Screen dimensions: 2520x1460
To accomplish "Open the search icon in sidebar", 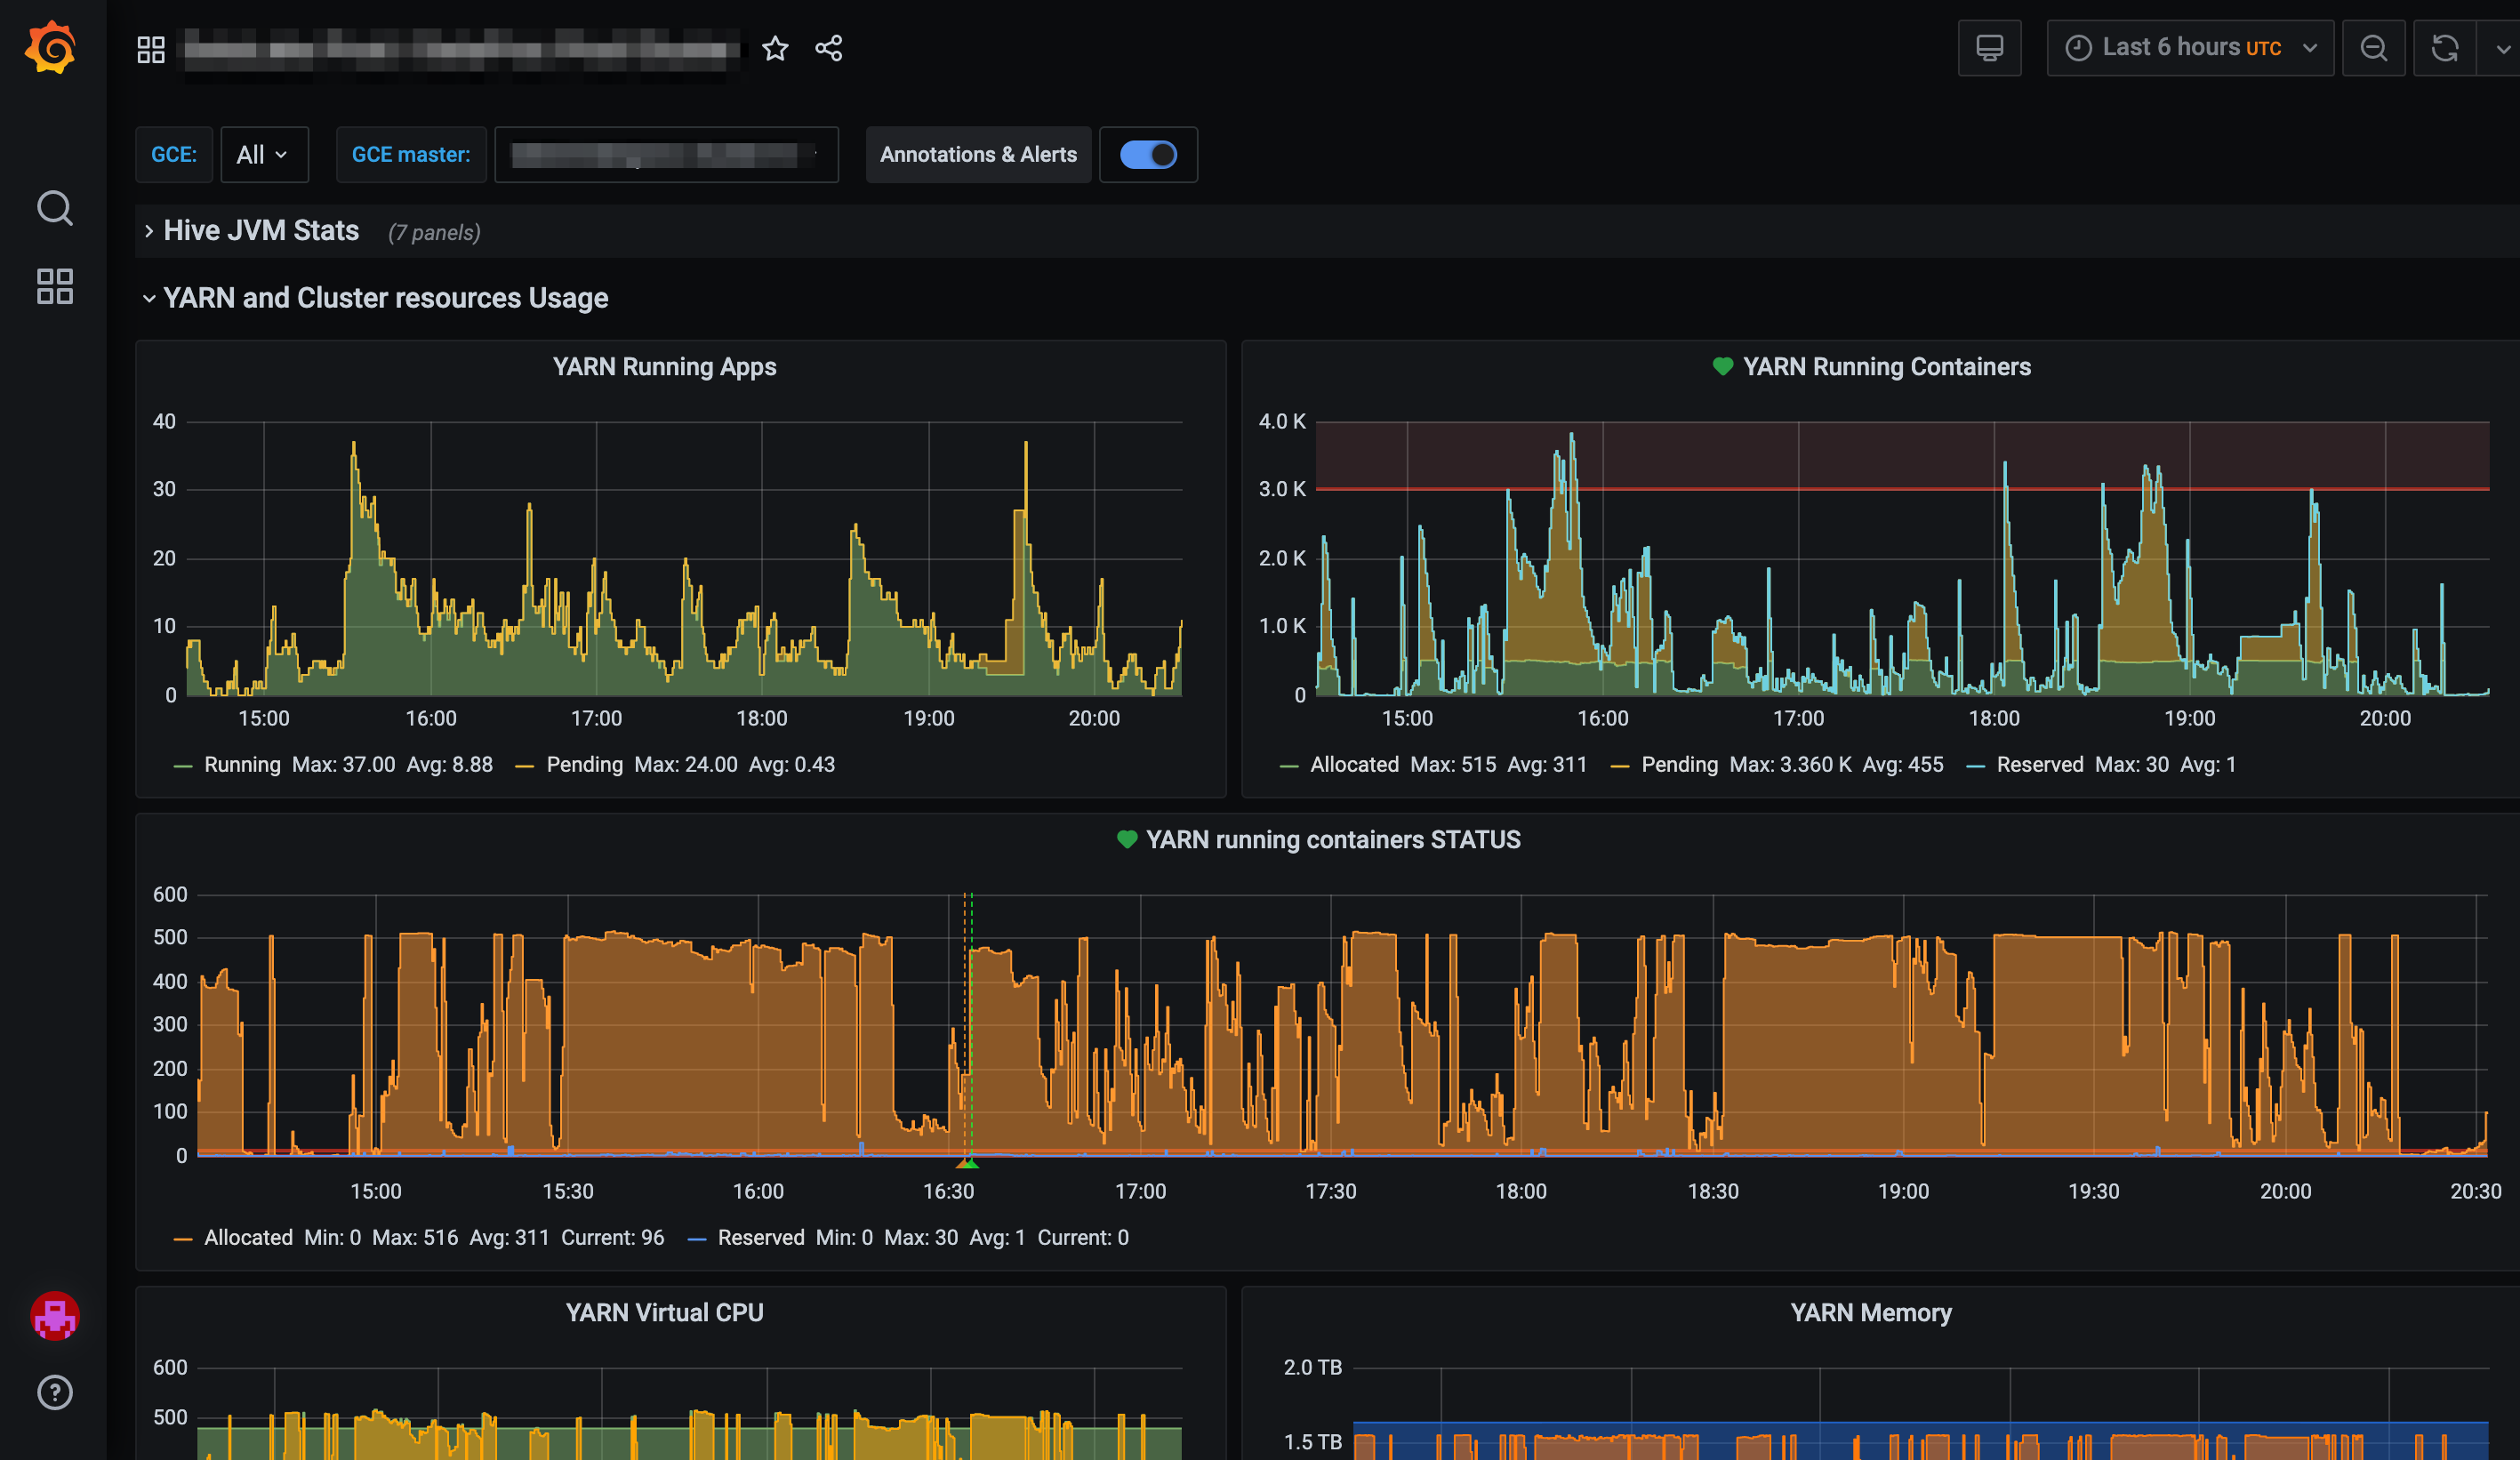I will point(54,208).
